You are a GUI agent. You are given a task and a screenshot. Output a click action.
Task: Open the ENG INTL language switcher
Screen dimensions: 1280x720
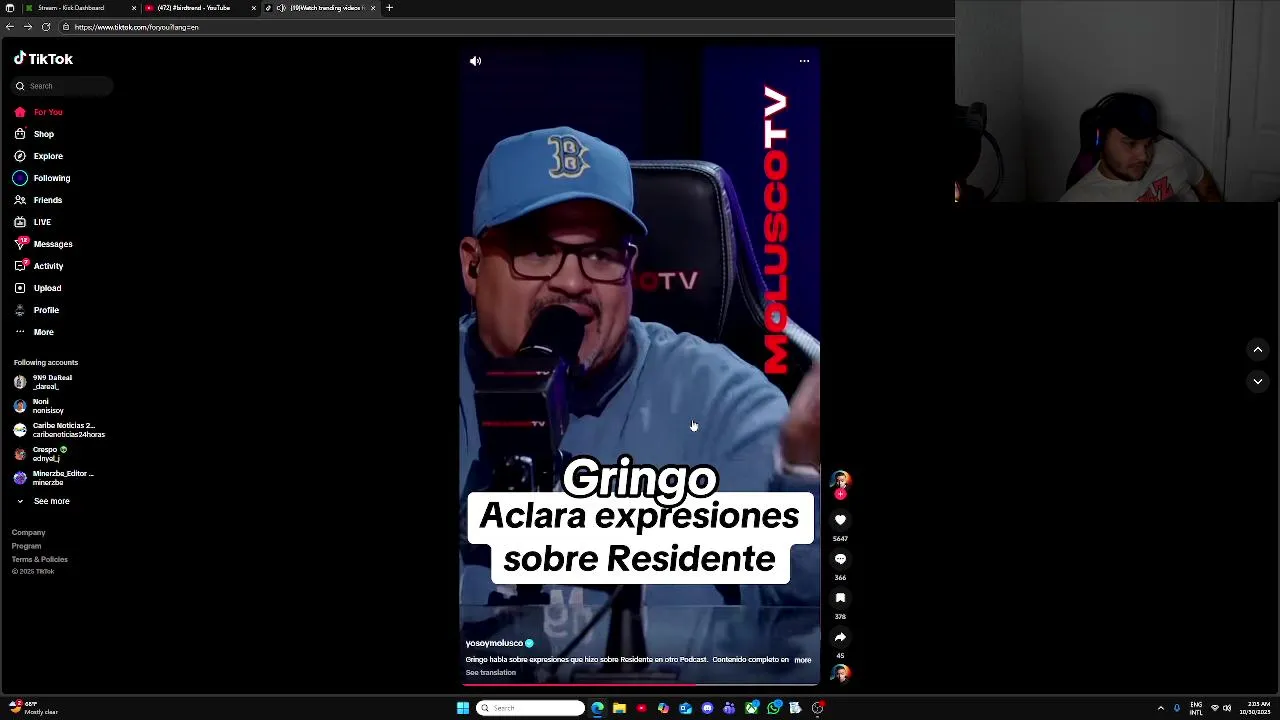coord(1196,708)
